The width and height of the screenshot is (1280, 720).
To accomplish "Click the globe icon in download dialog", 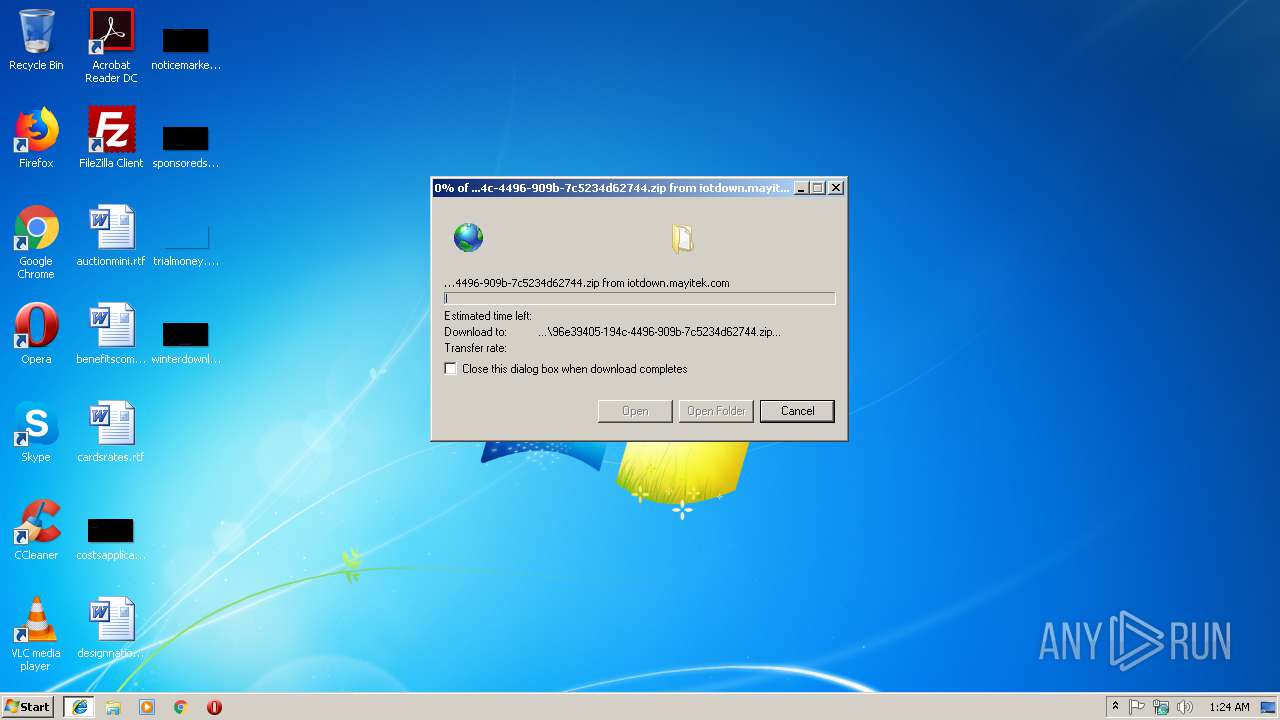I will pos(468,237).
